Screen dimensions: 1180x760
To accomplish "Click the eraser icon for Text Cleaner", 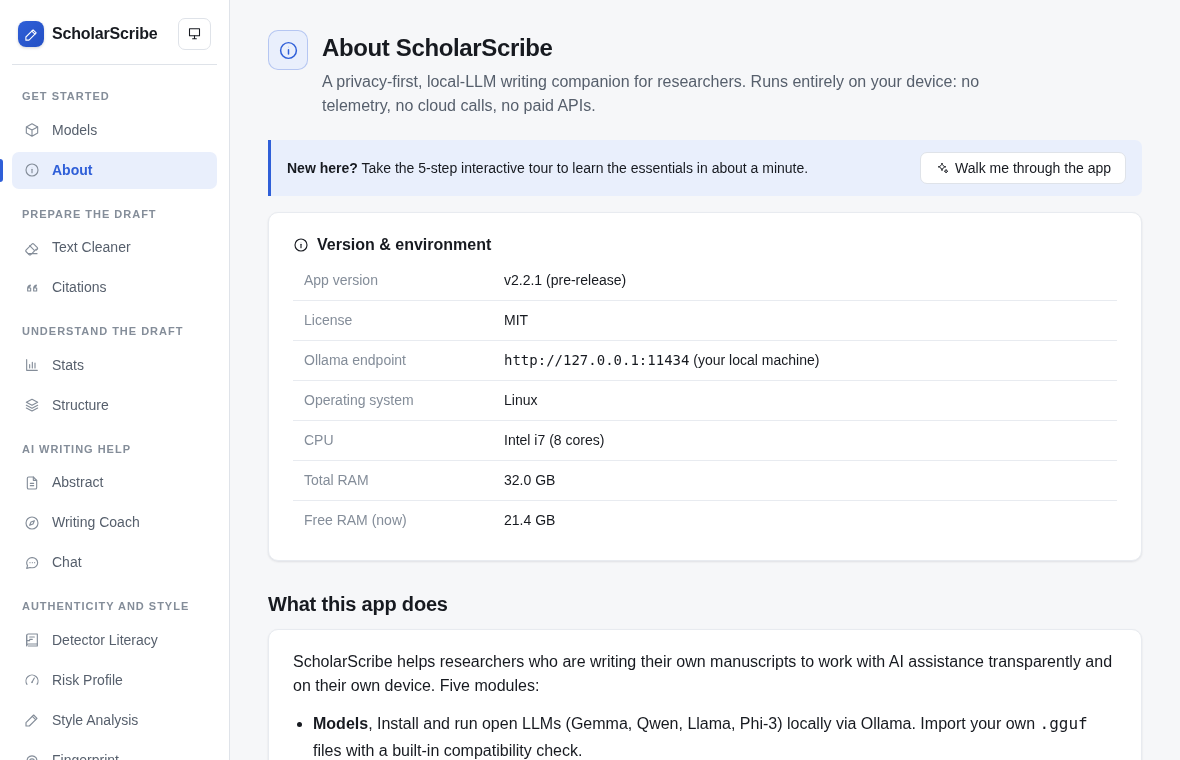I will point(32,248).
